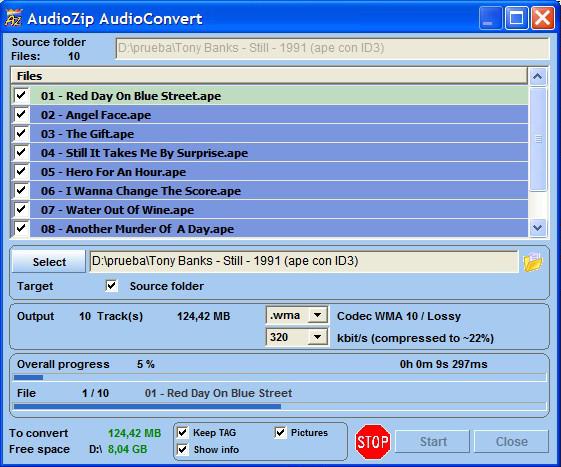This screenshot has width=561, height=467.
Task: Toggle checkbox for 04 - Still It Takes Me By Surprise.ape
Action: pyautogui.click(x=21, y=152)
